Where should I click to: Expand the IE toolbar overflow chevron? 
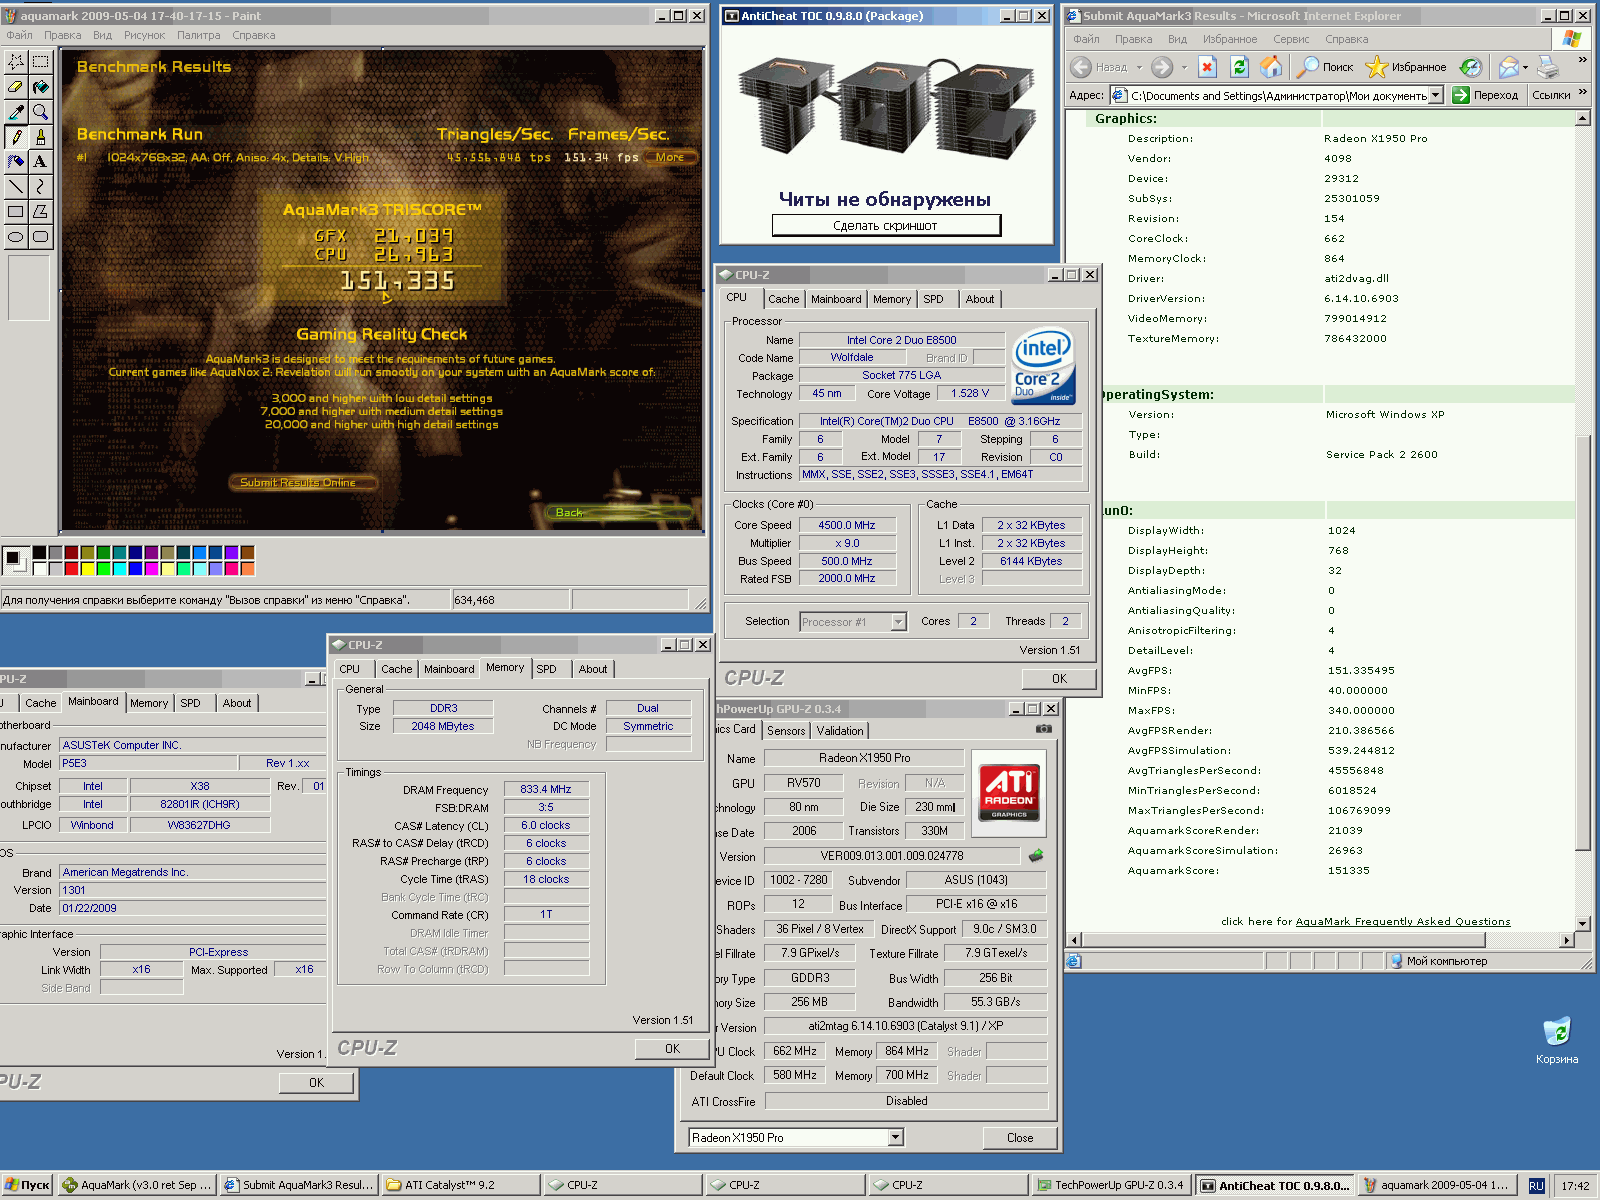[x=1583, y=61]
